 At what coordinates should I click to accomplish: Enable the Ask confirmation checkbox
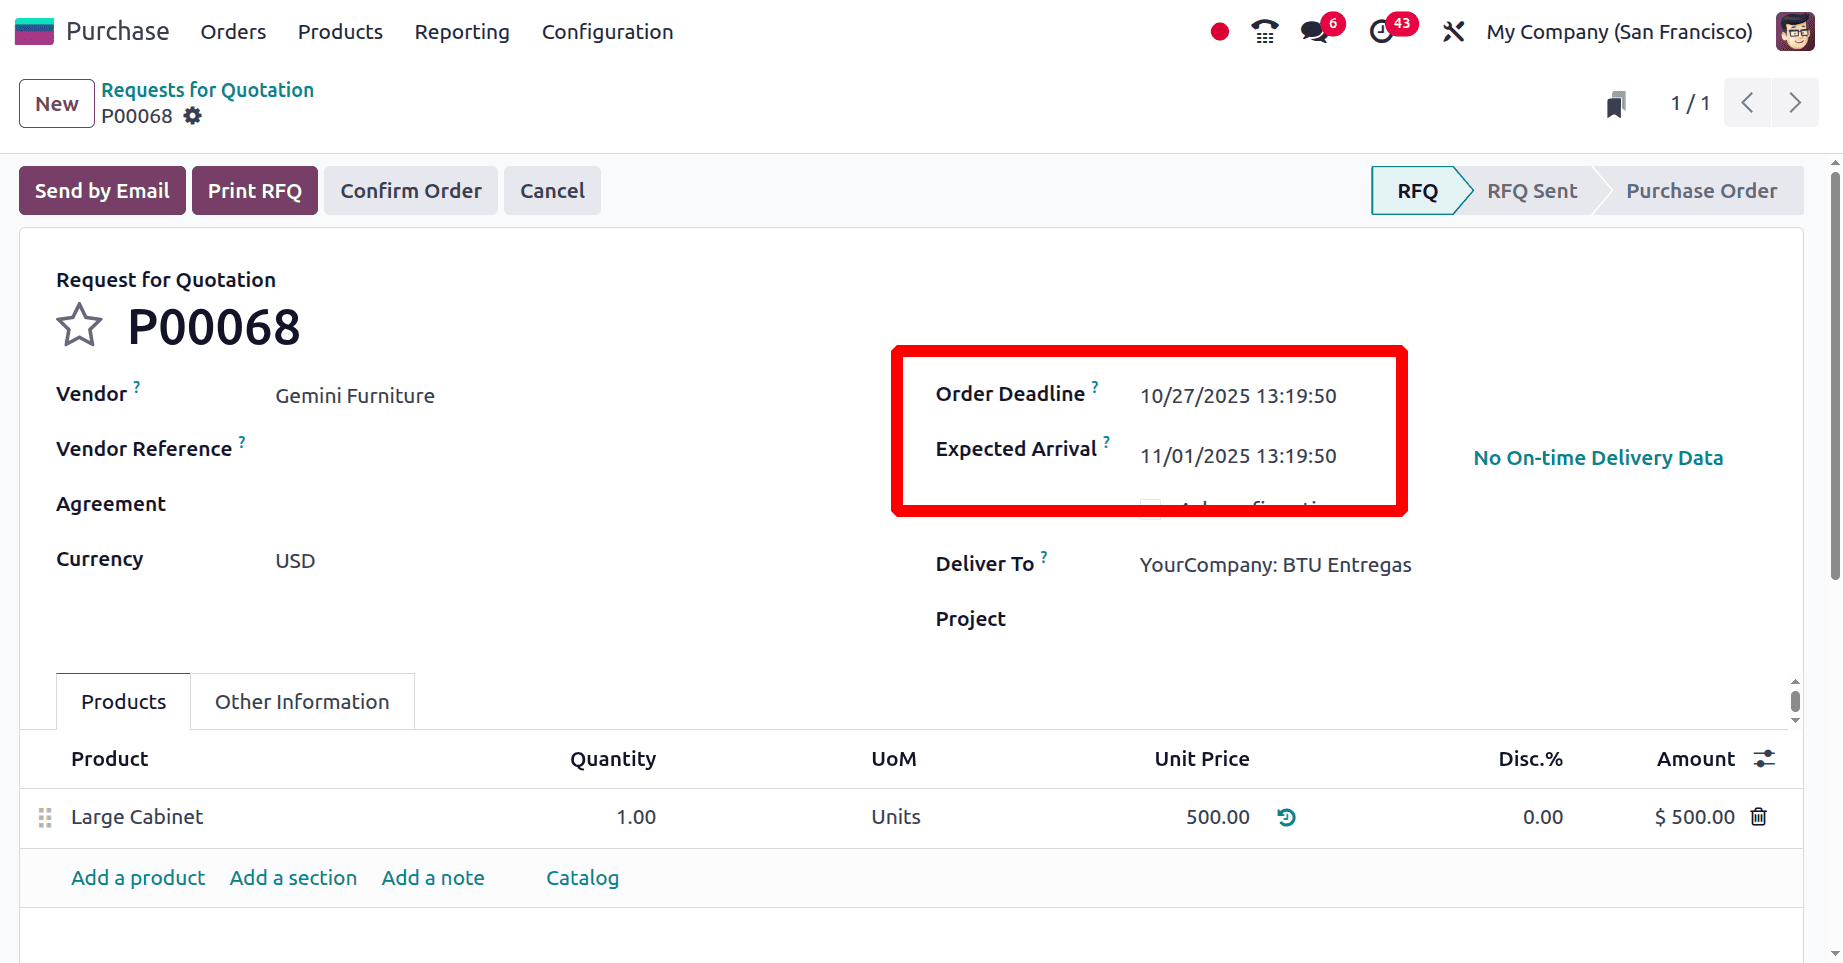tap(1150, 508)
